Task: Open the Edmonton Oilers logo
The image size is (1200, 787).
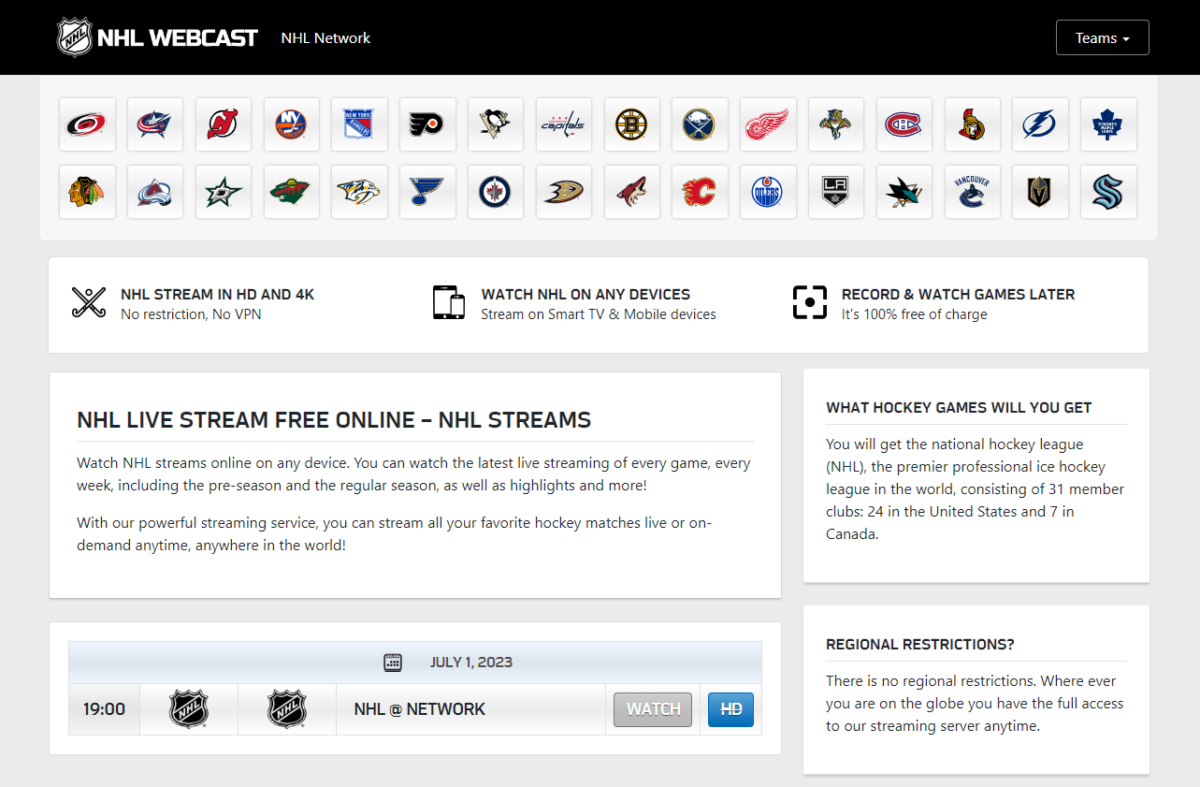Action: click(768, 191)
